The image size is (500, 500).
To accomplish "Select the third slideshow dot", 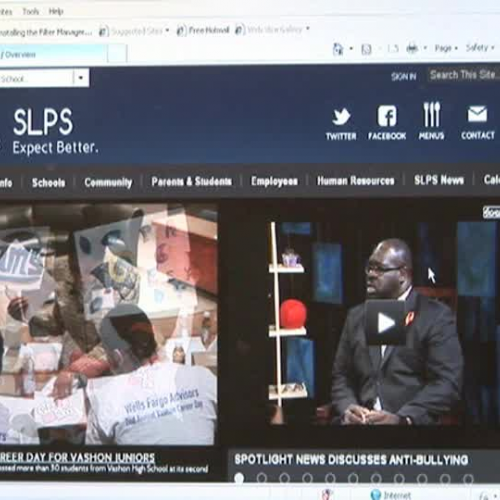I will tap(285, 478).
